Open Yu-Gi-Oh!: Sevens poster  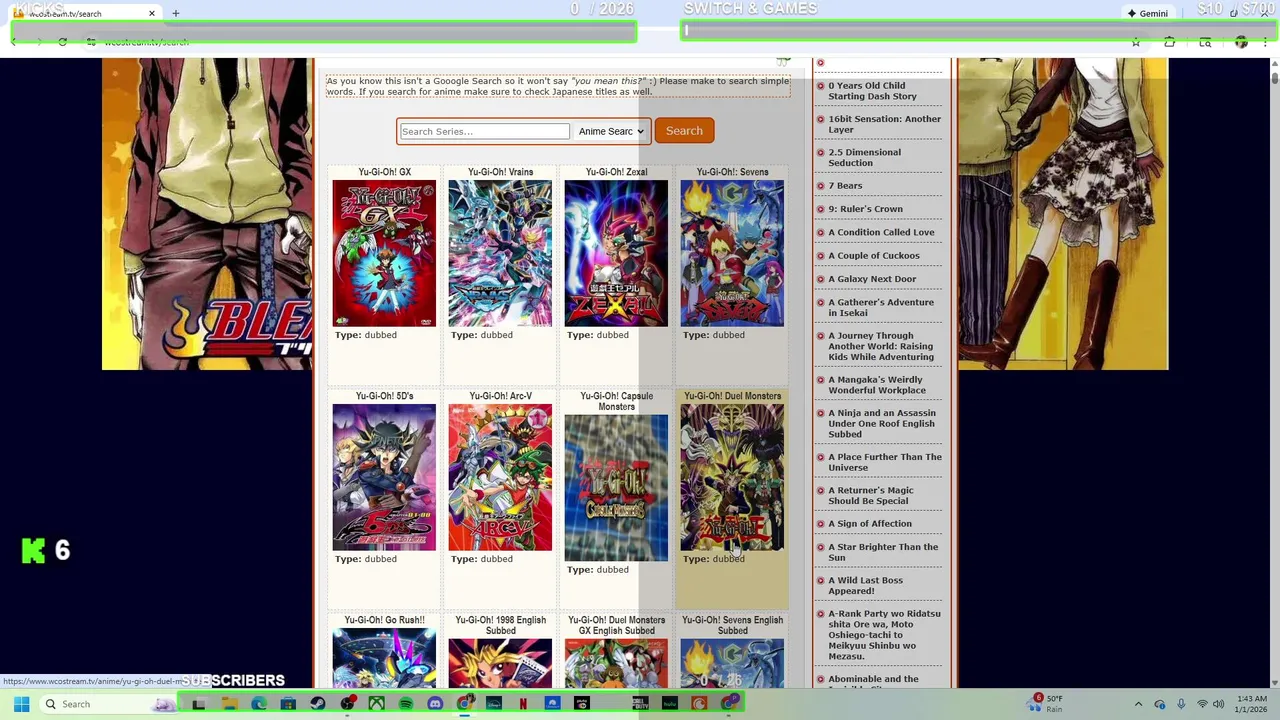(732, 253)
